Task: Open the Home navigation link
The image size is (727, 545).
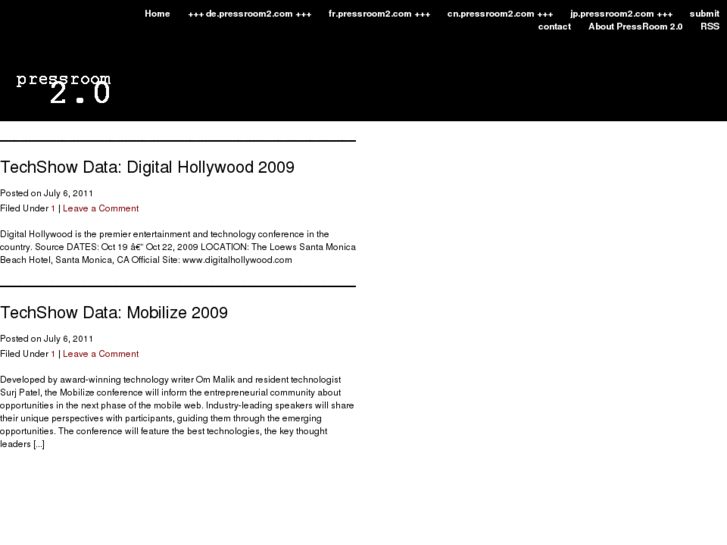Action: (157, 14)
